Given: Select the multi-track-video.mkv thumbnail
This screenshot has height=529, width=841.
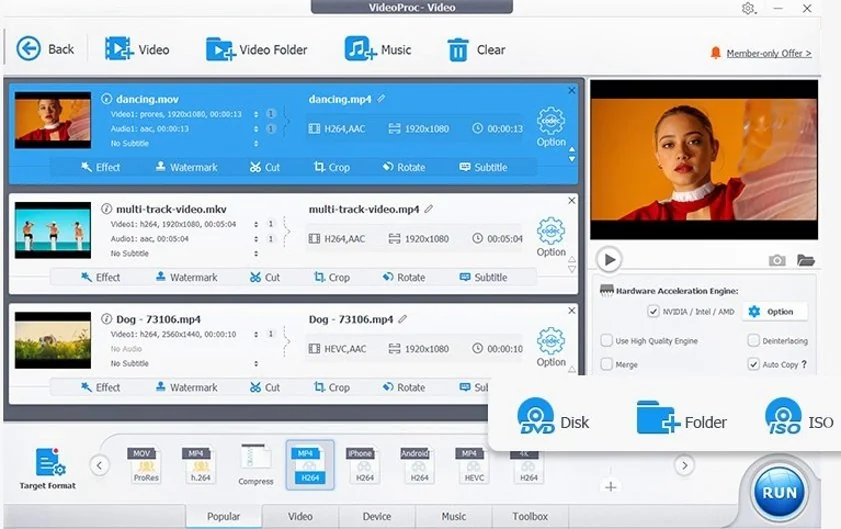Looking at the screenshot, I should click(x=53, y=230).
